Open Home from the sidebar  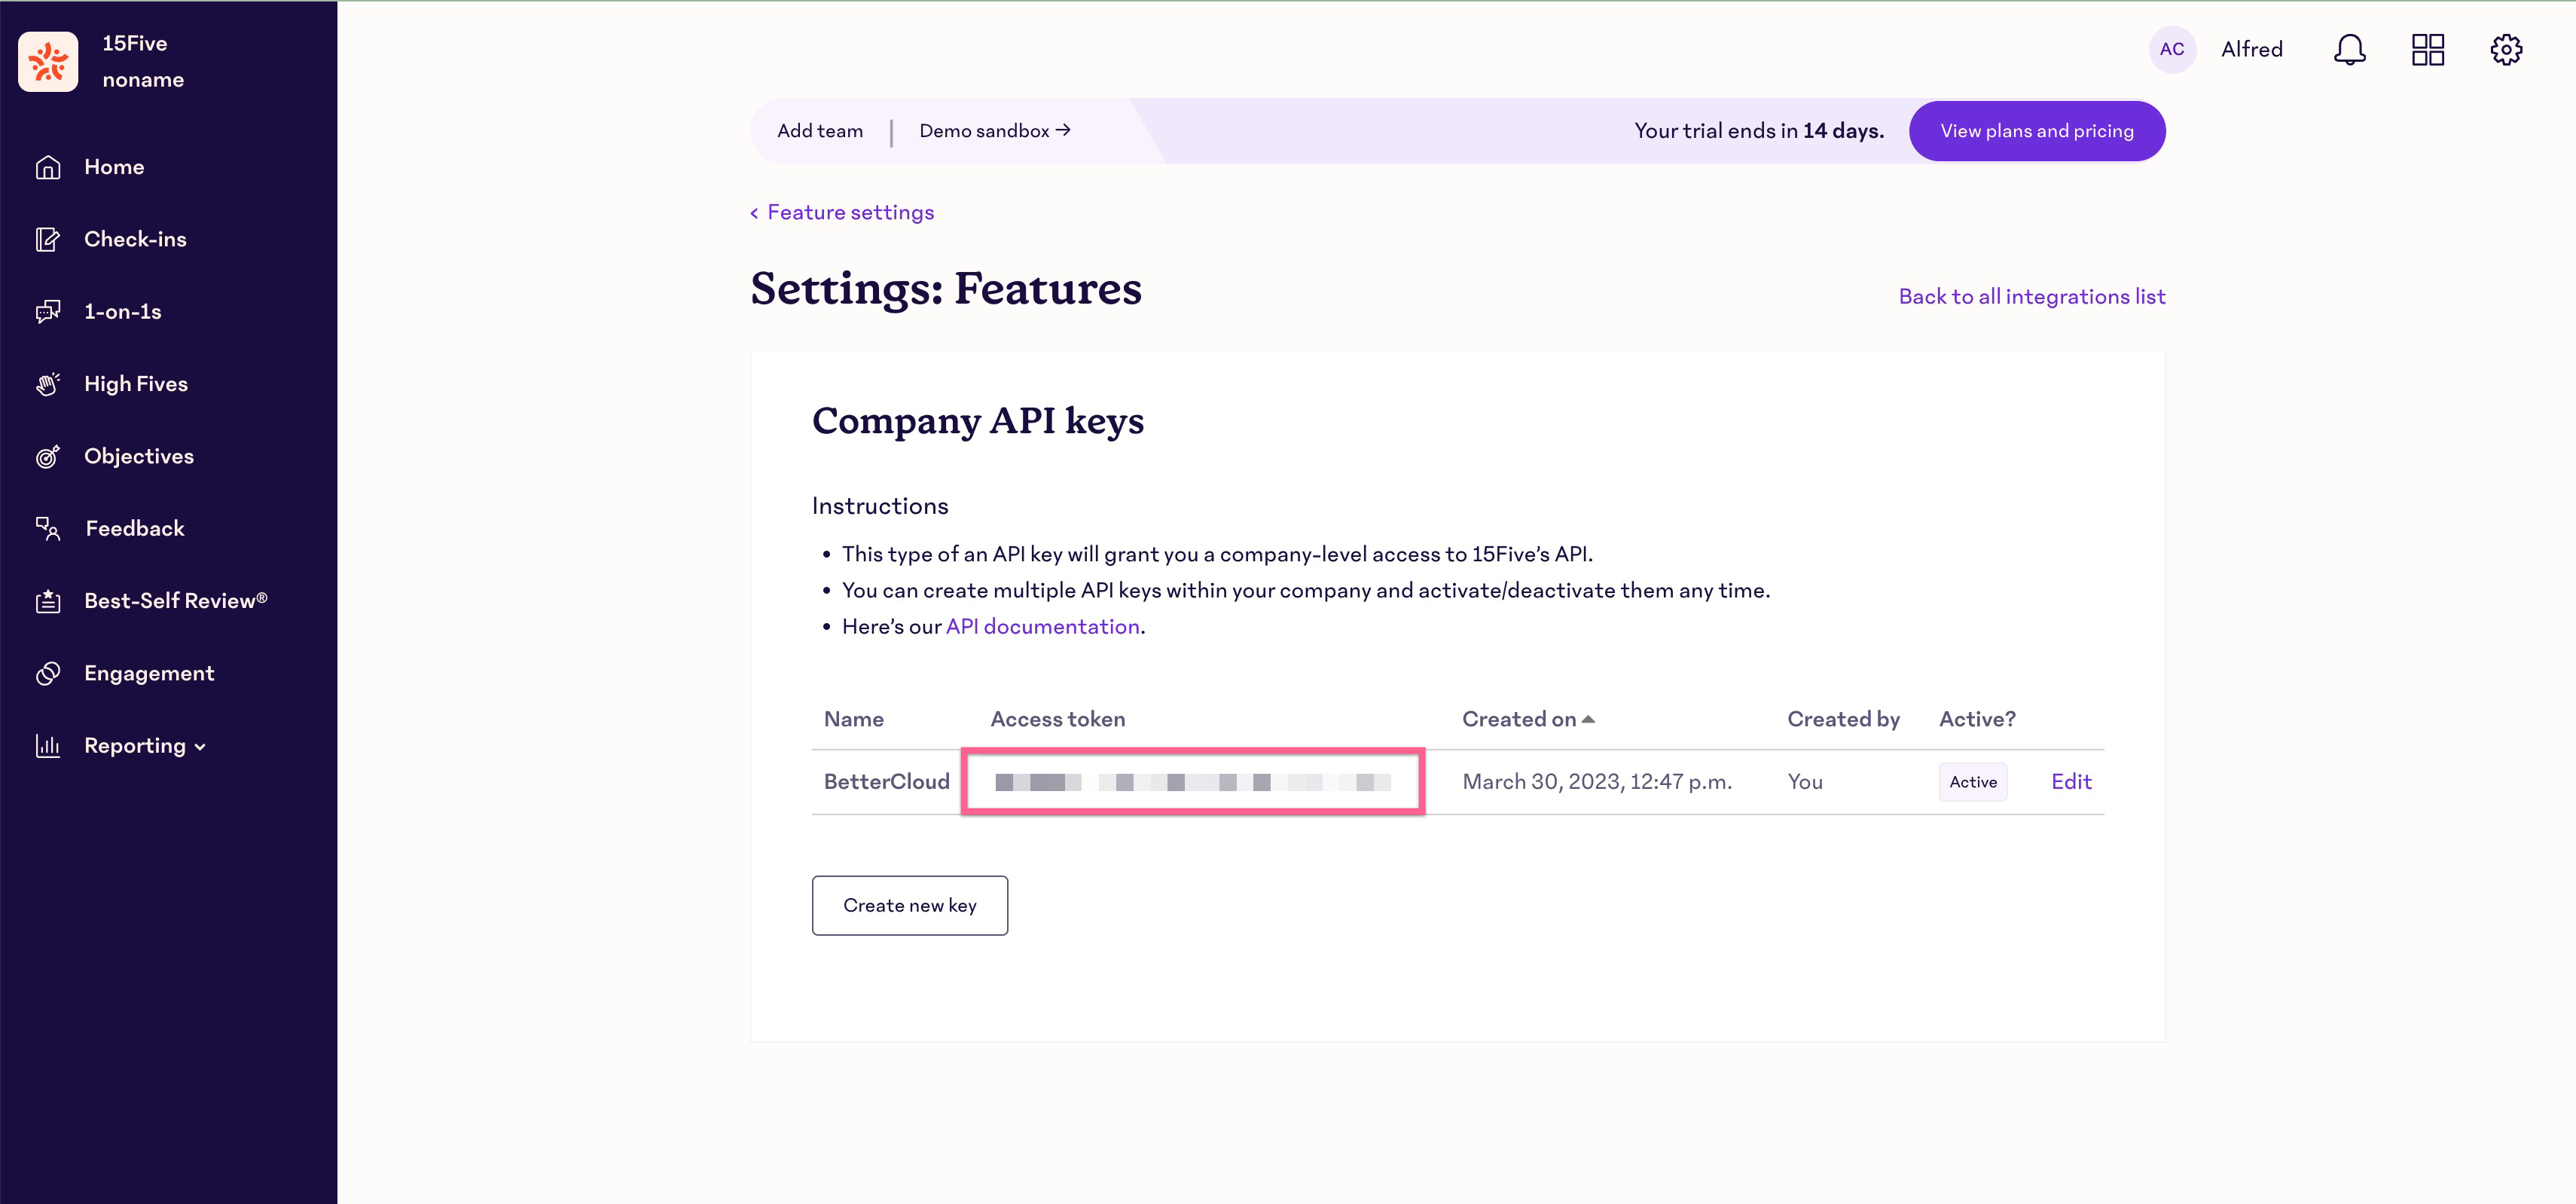113,167
